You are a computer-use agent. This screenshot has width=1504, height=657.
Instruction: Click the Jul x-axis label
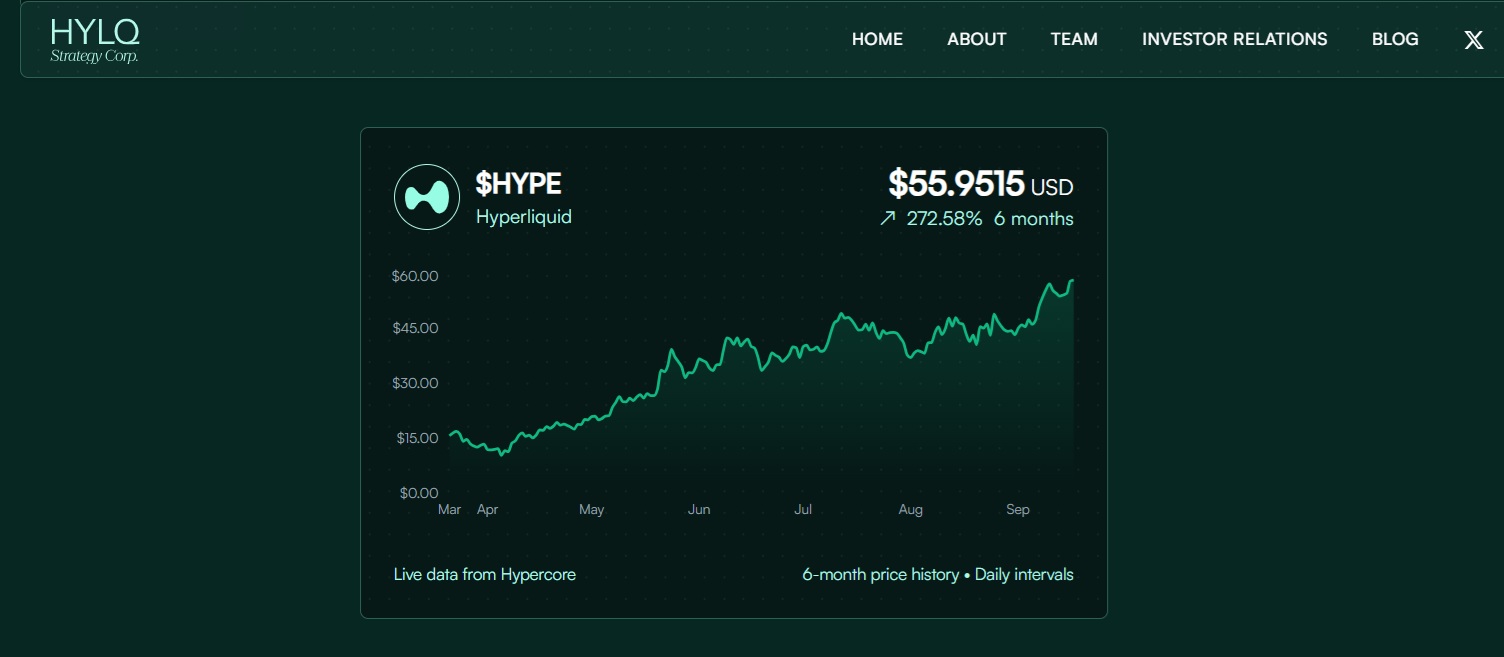click(x=803, y=510)
